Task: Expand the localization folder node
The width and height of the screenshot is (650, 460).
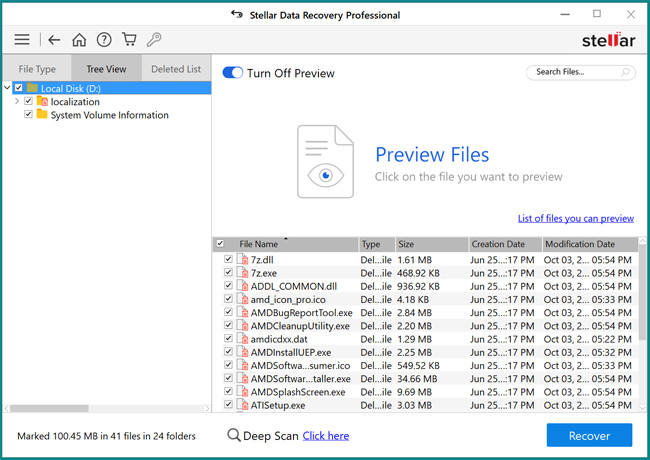Action: click(x=17, y=102)
